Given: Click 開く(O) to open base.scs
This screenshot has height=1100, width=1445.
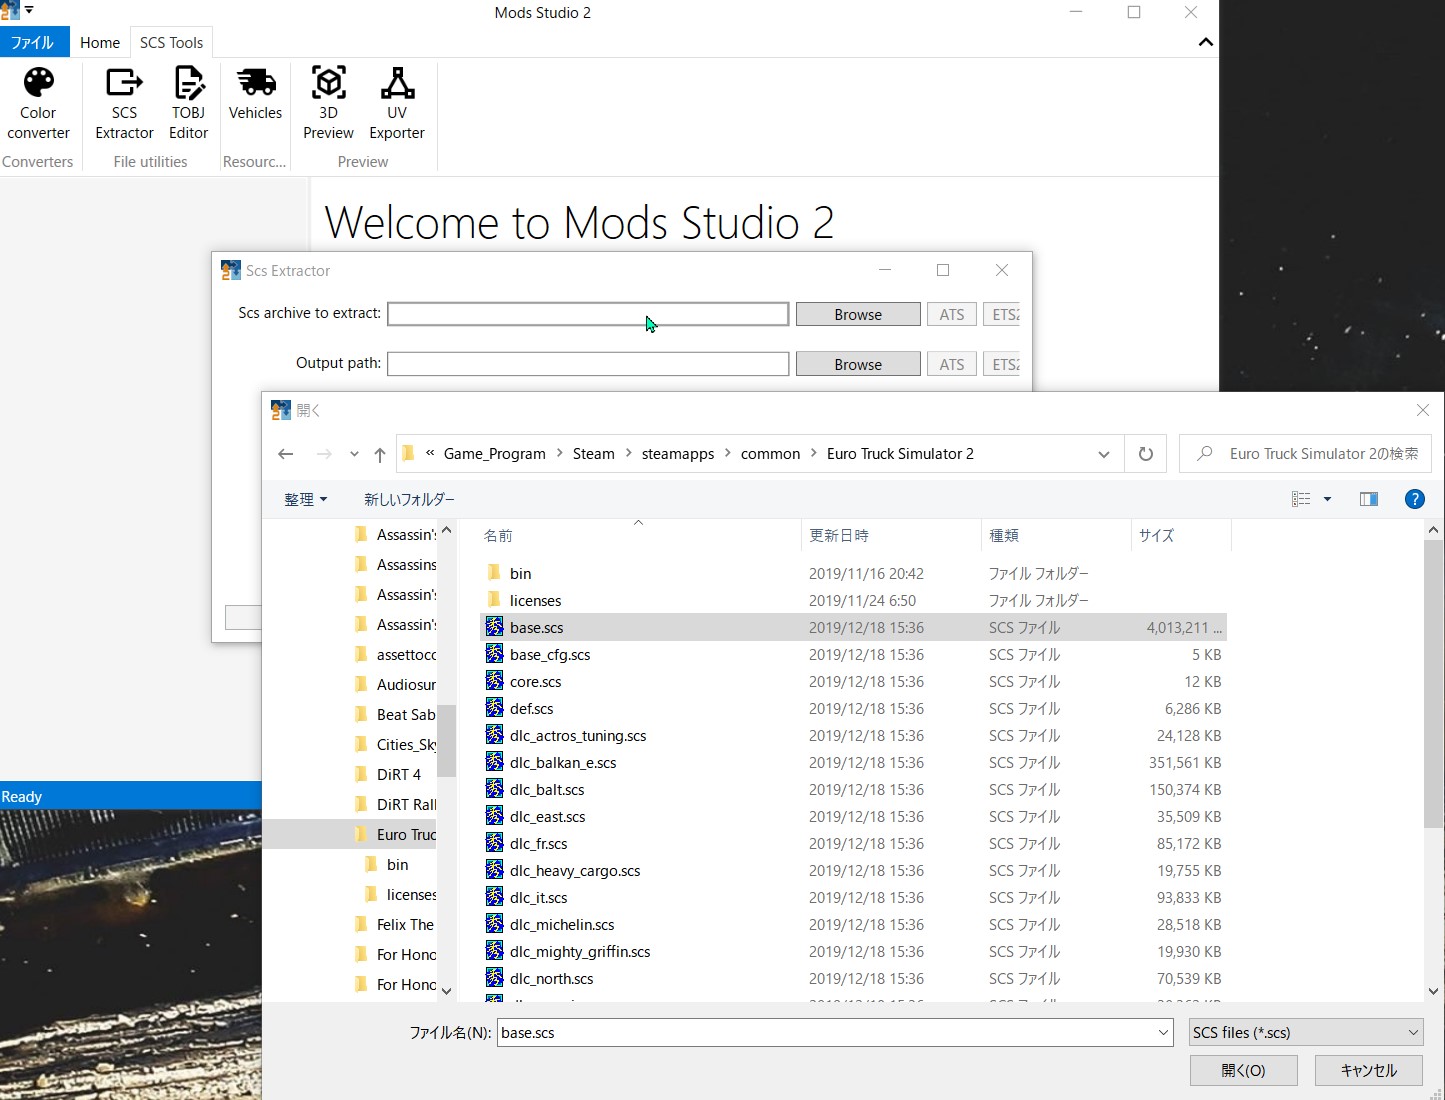Looking at the screenshot, I should pos(1243,1070).
